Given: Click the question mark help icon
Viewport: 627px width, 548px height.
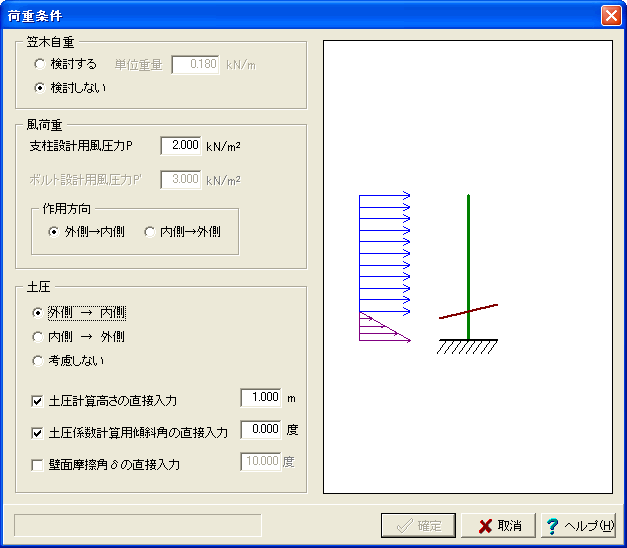Looking at the screenshot, I should [552, 526].
